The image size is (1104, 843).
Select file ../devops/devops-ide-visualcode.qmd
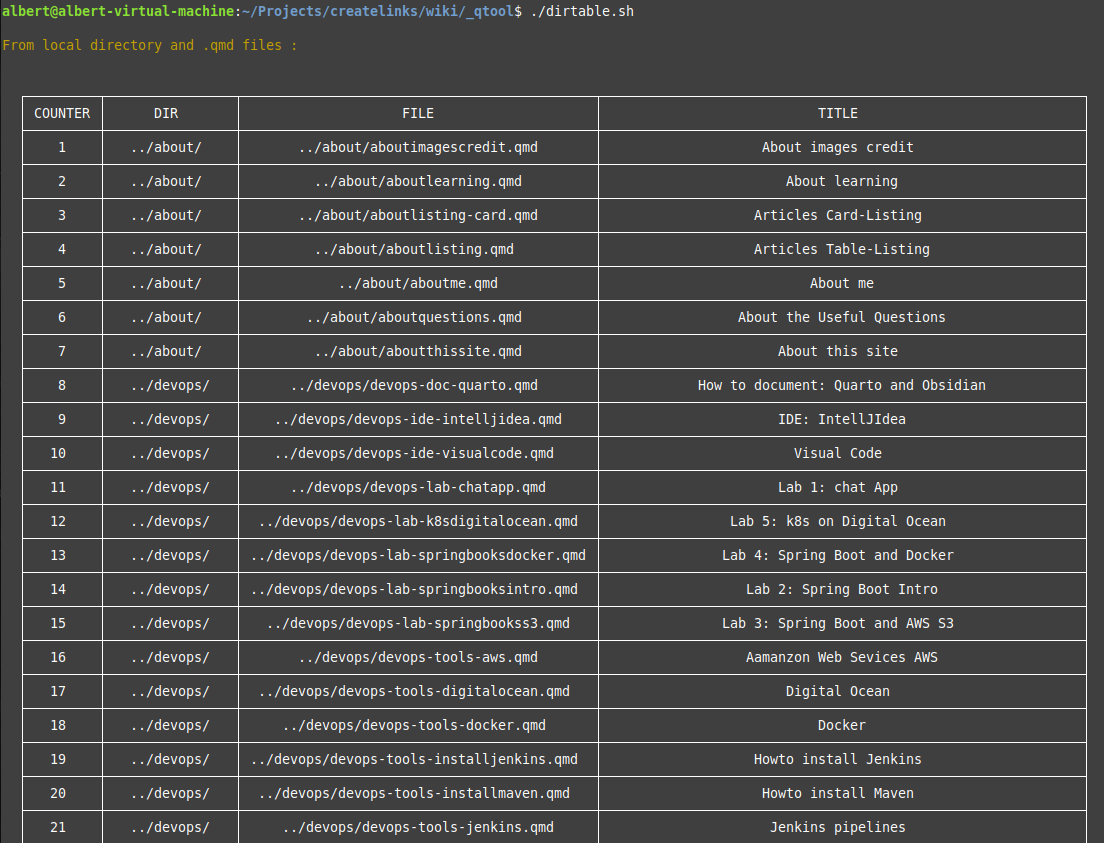pyautogui.click(x=415, y=453)
